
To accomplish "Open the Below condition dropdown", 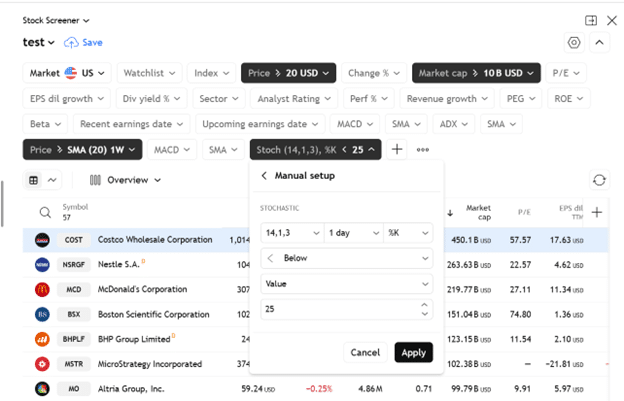I will click(345, 258).
